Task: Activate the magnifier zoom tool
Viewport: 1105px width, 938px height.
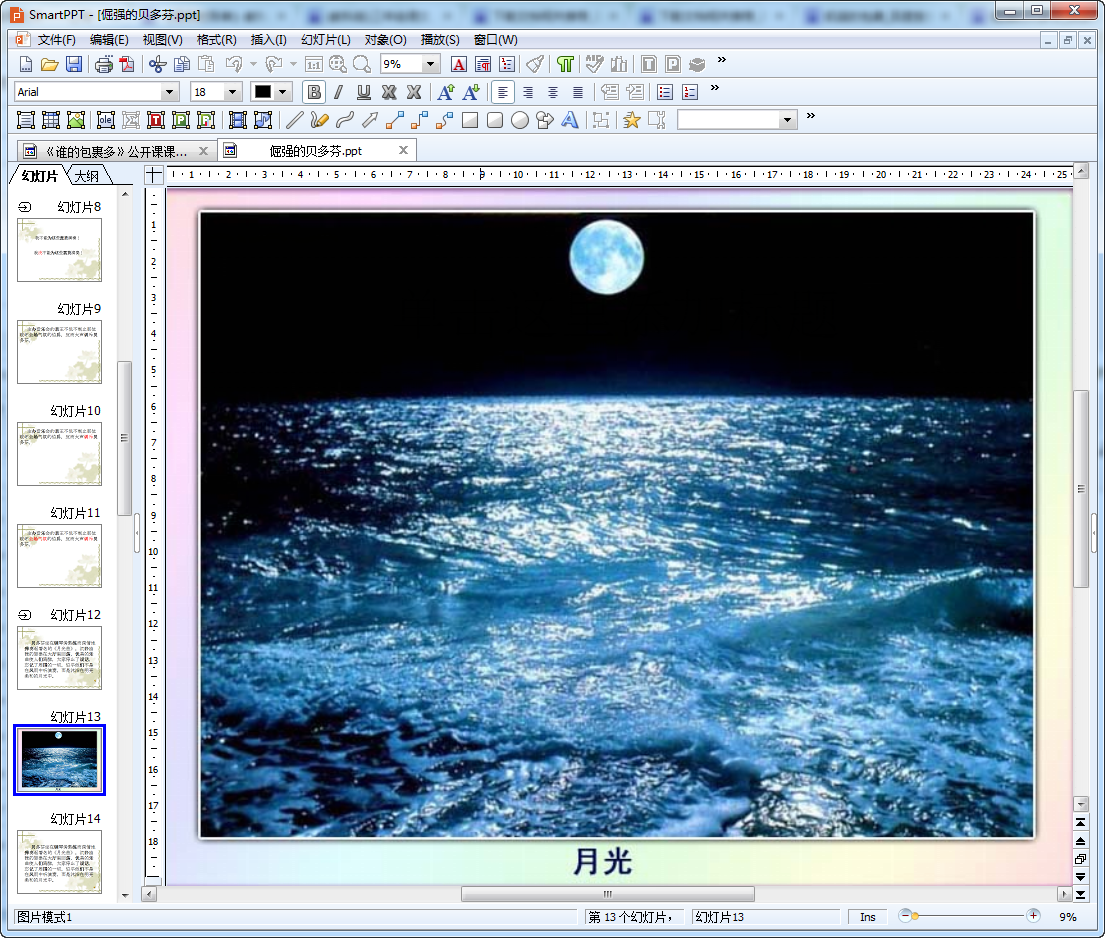Action: [x=362, y=64]
